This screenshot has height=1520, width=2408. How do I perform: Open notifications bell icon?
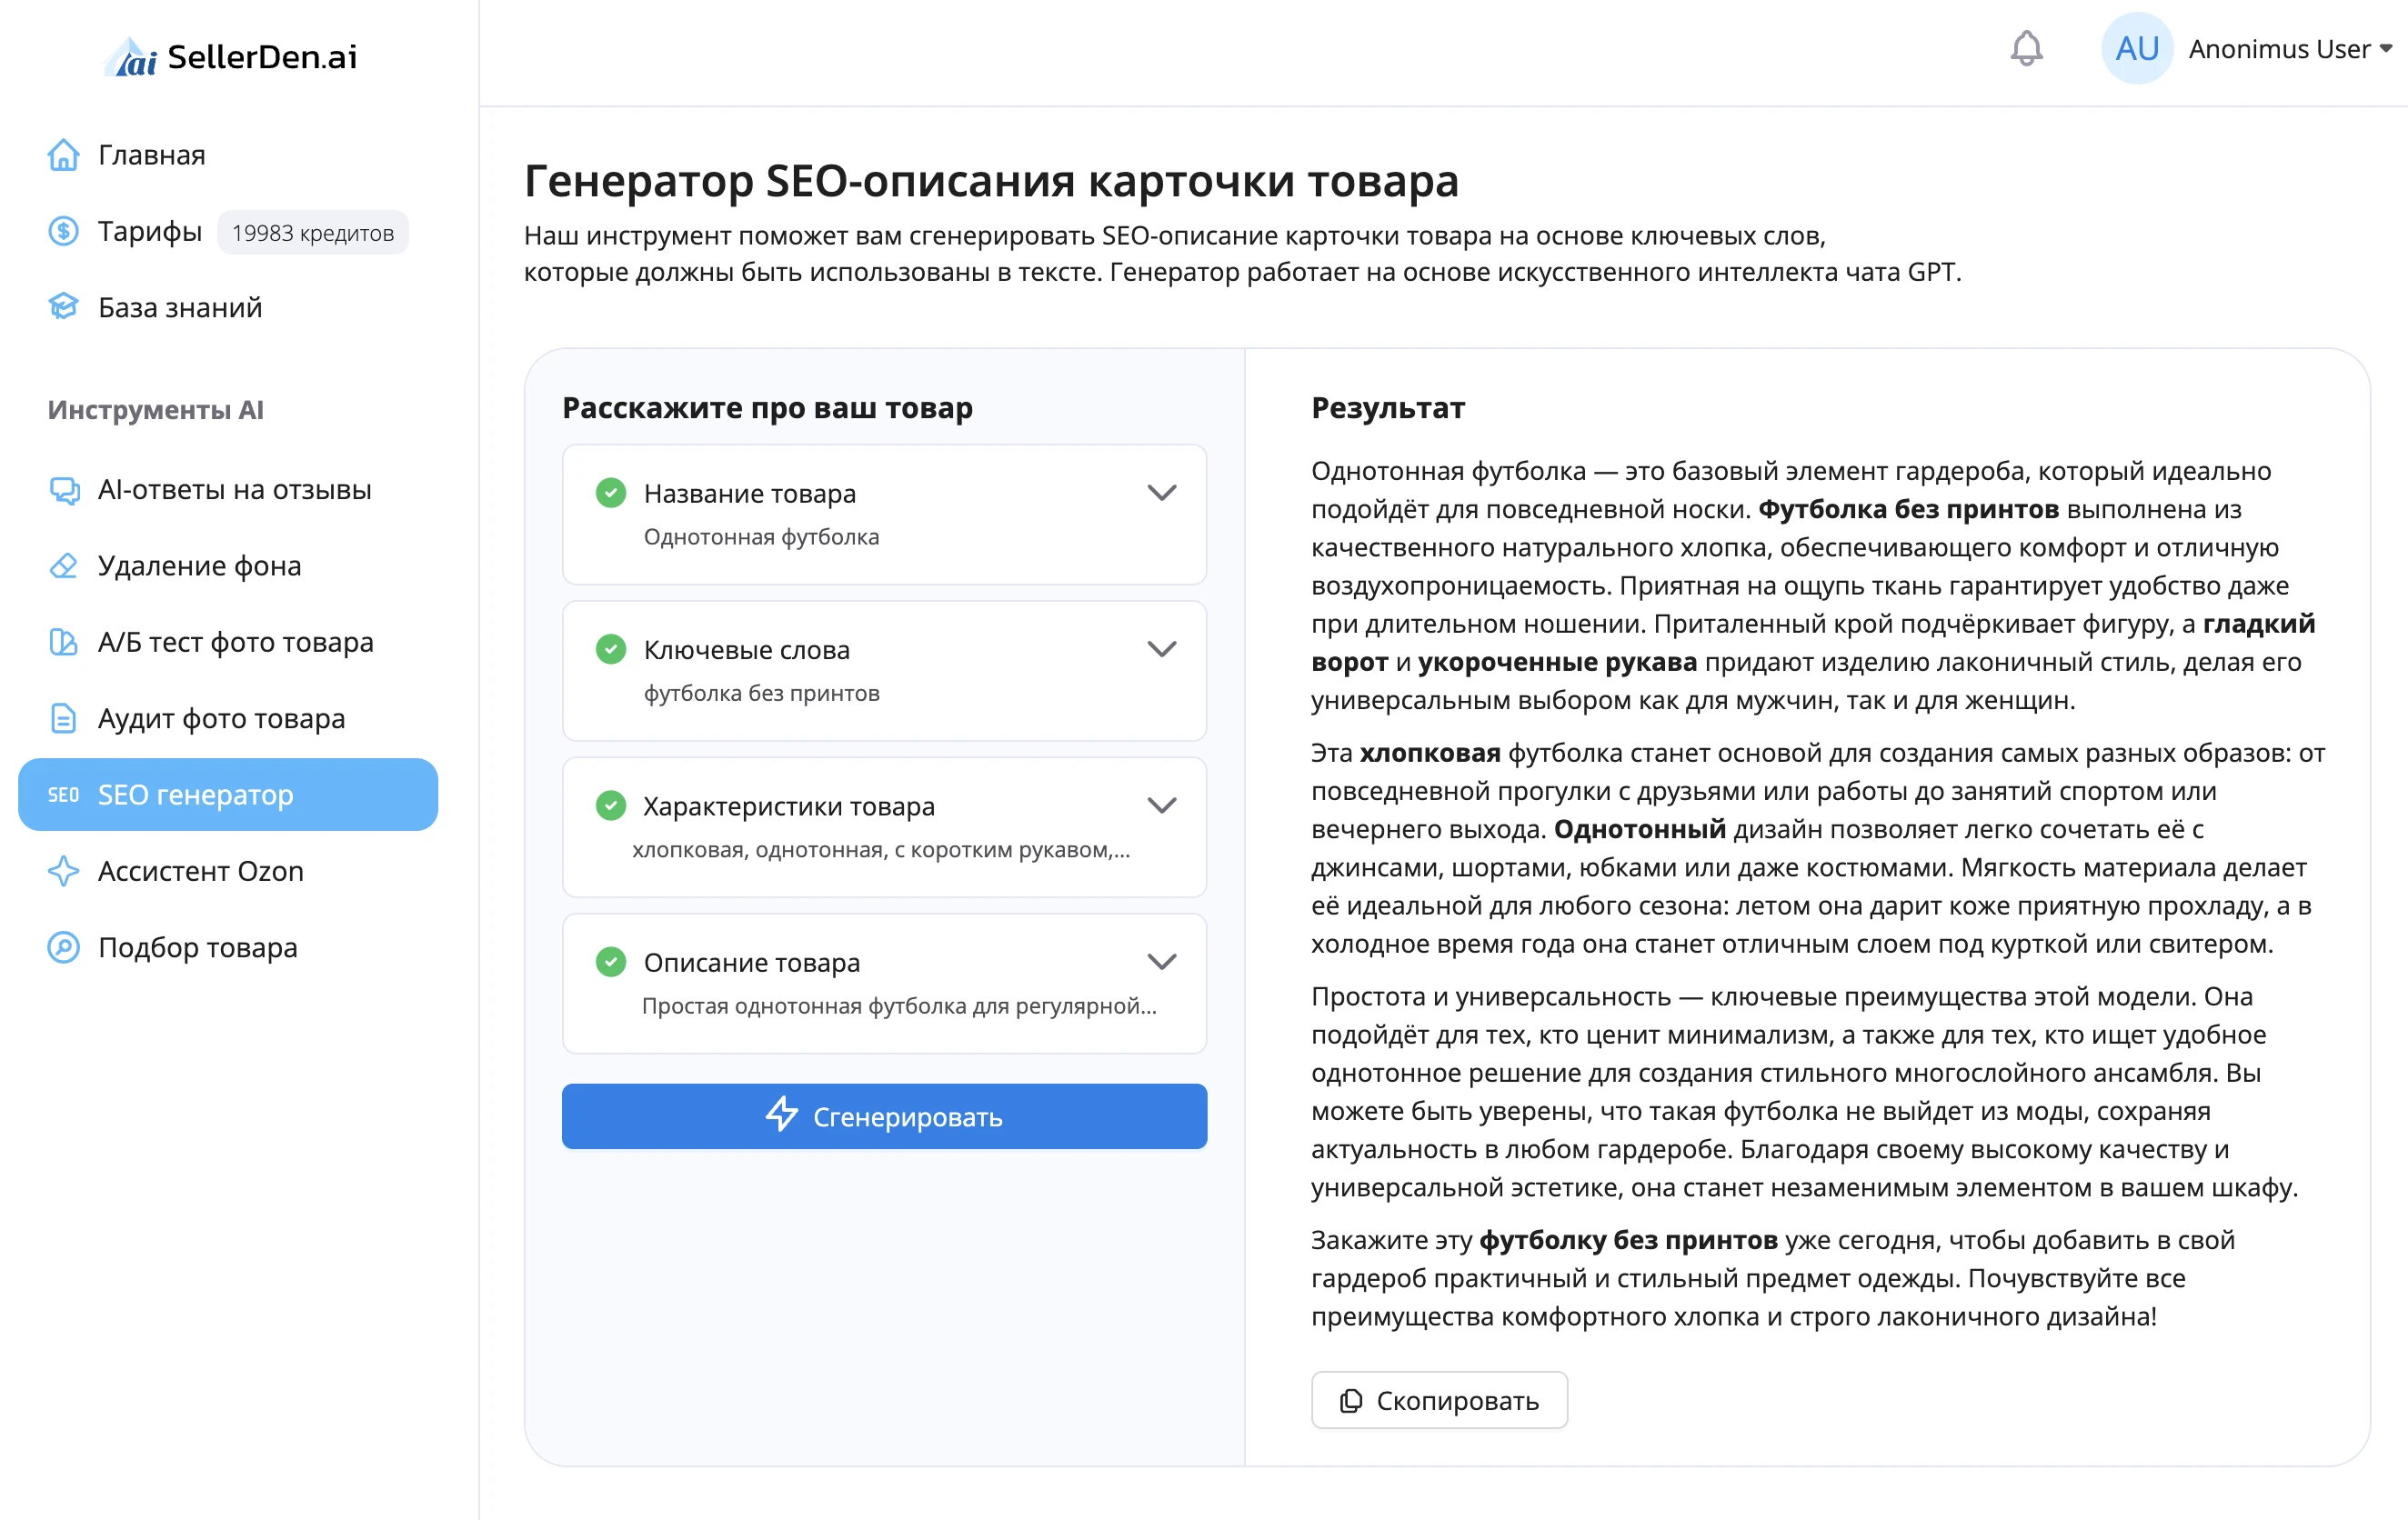click(2026, 48)
